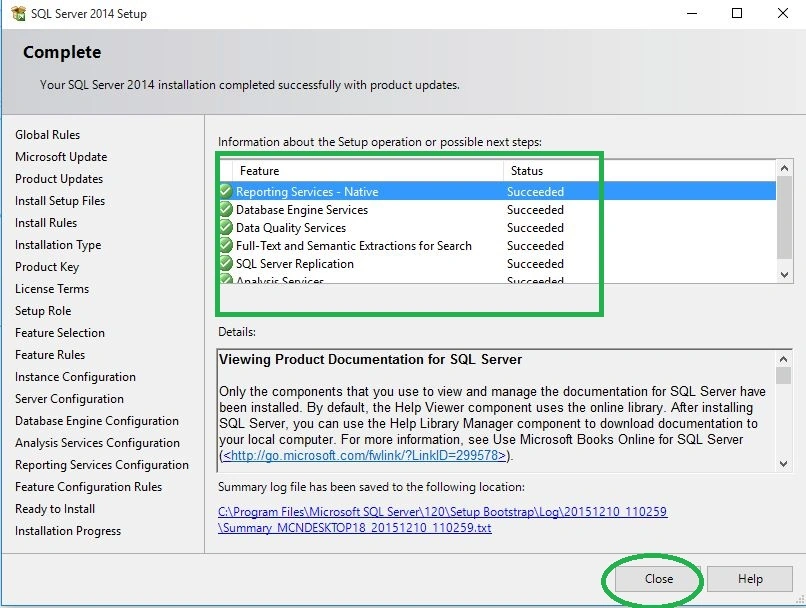
Task: Click up arrow of feature list scrollbar
Action: (784, 168)
